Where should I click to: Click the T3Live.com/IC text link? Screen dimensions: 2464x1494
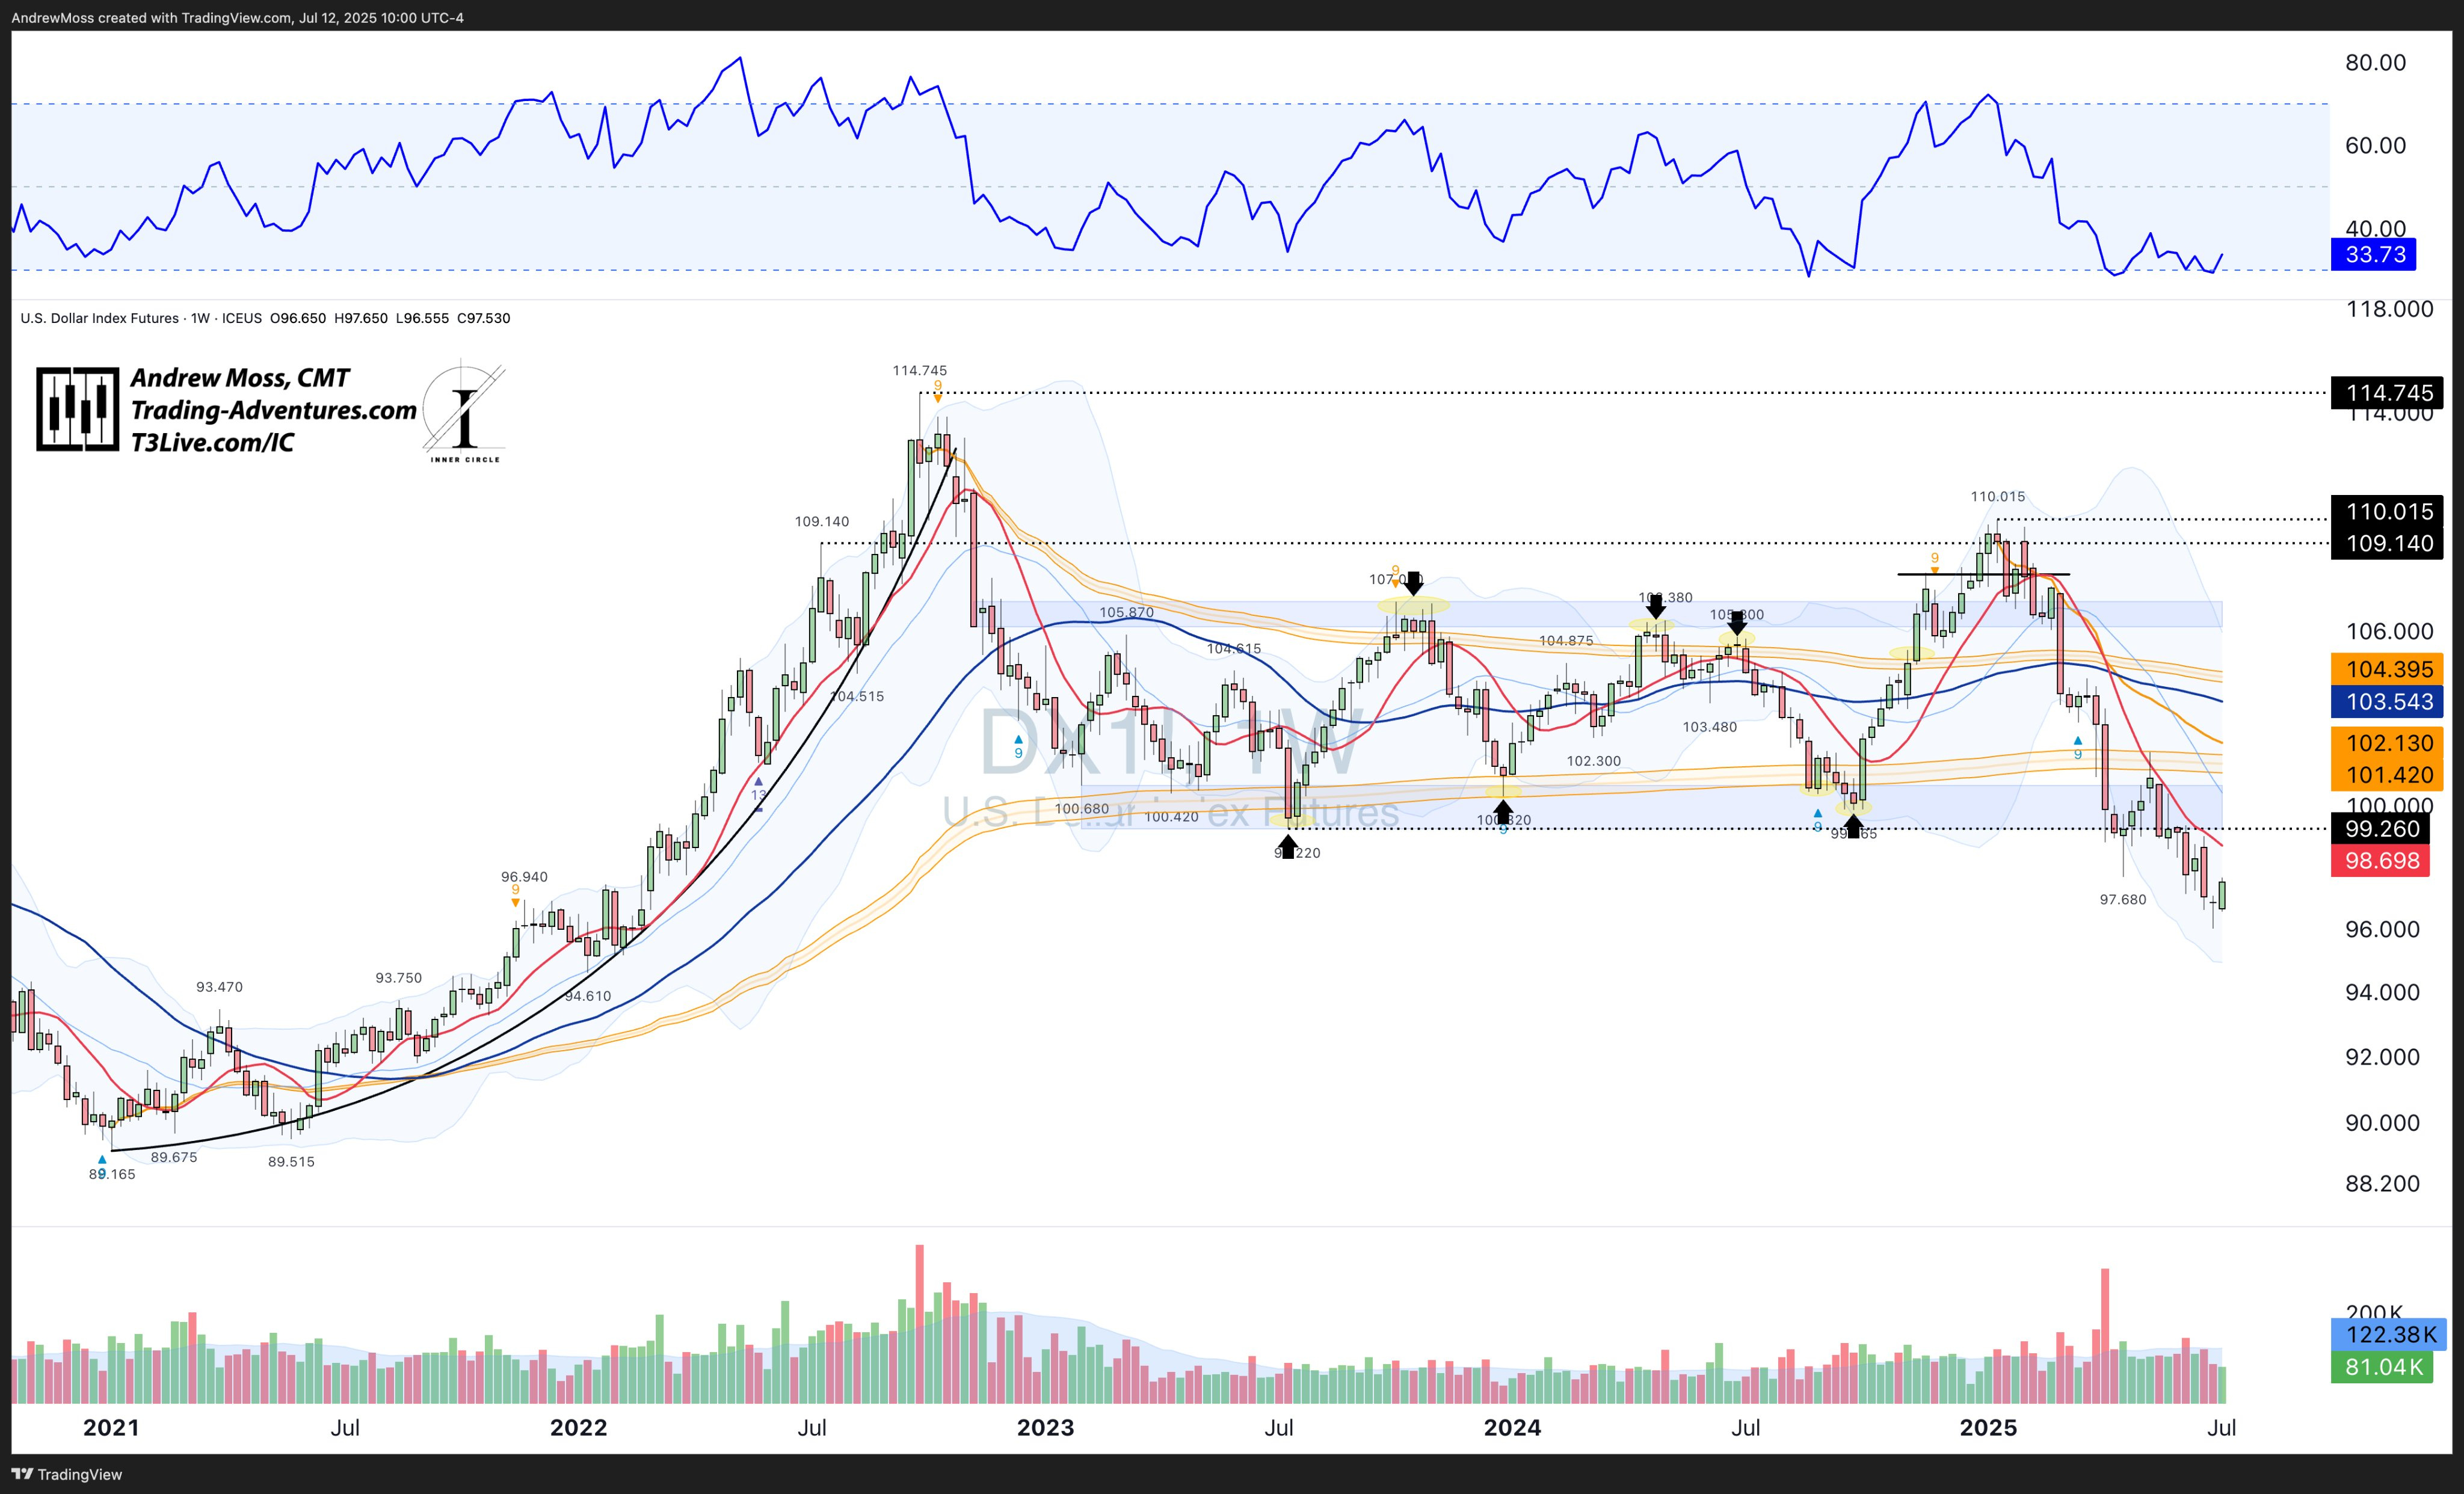point(212,442)
